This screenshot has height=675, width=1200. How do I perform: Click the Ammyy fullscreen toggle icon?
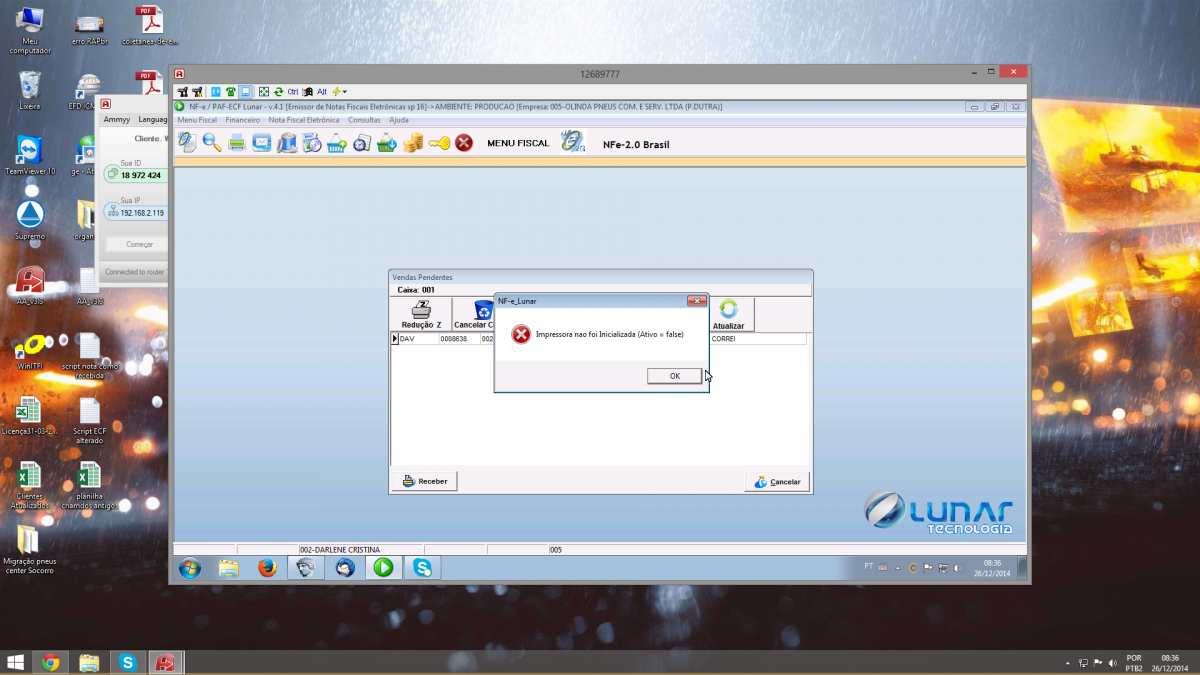click(x=264, y=91)
